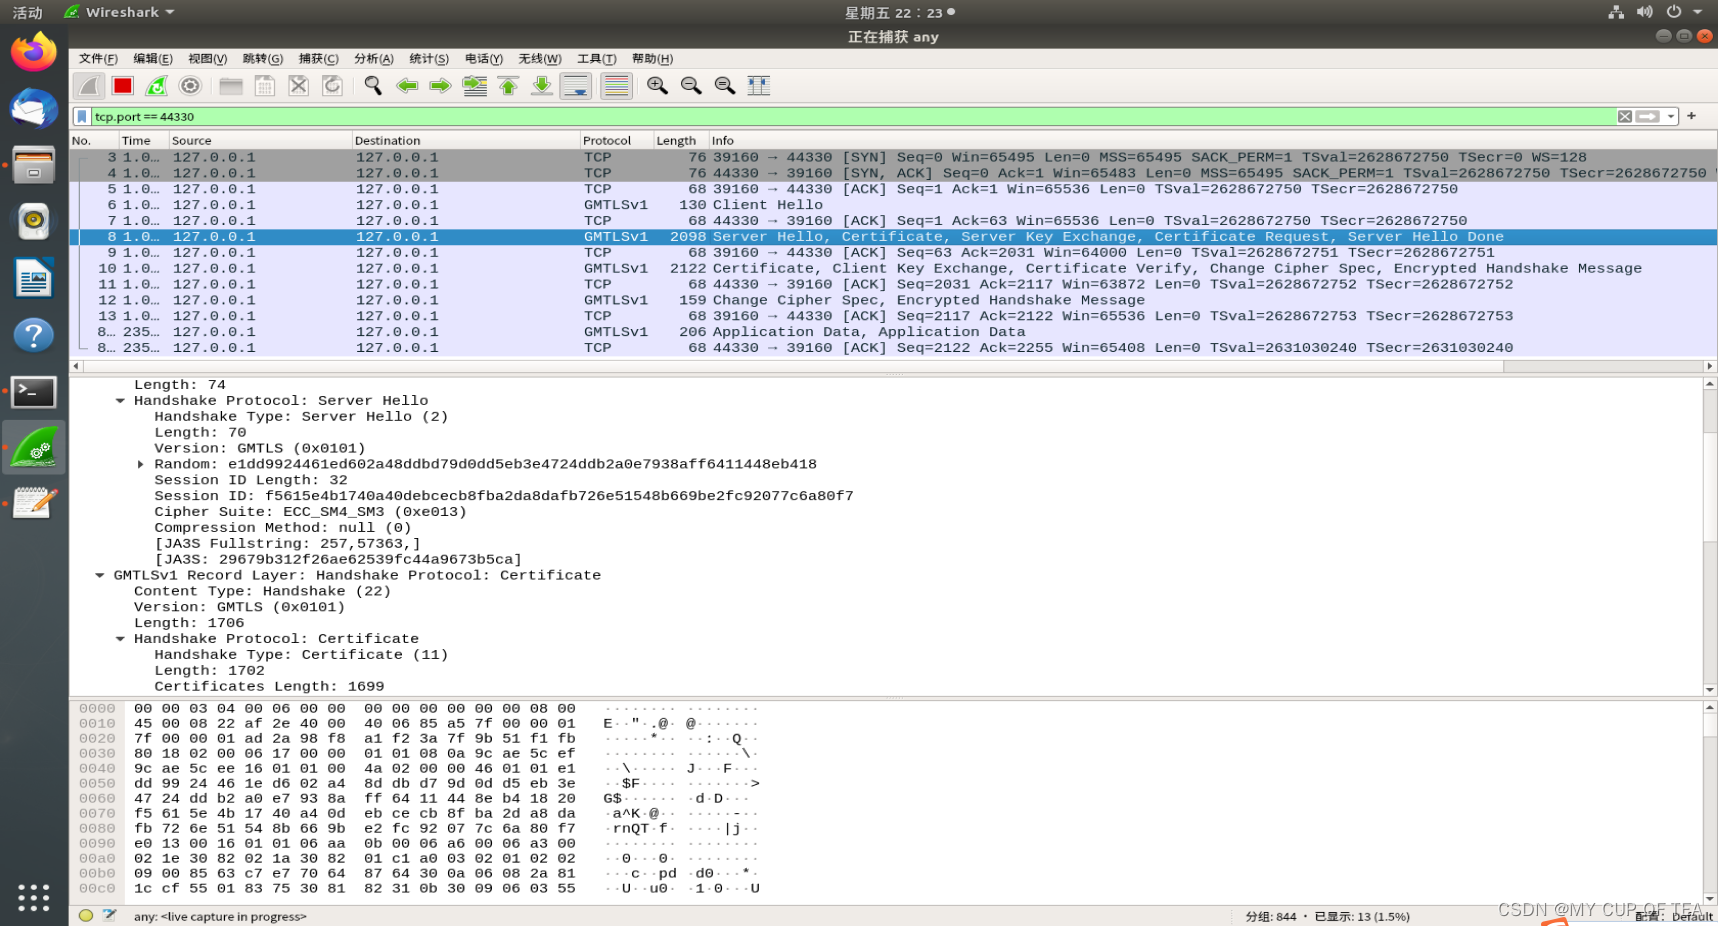Reset text zoom to normal size

725,86
